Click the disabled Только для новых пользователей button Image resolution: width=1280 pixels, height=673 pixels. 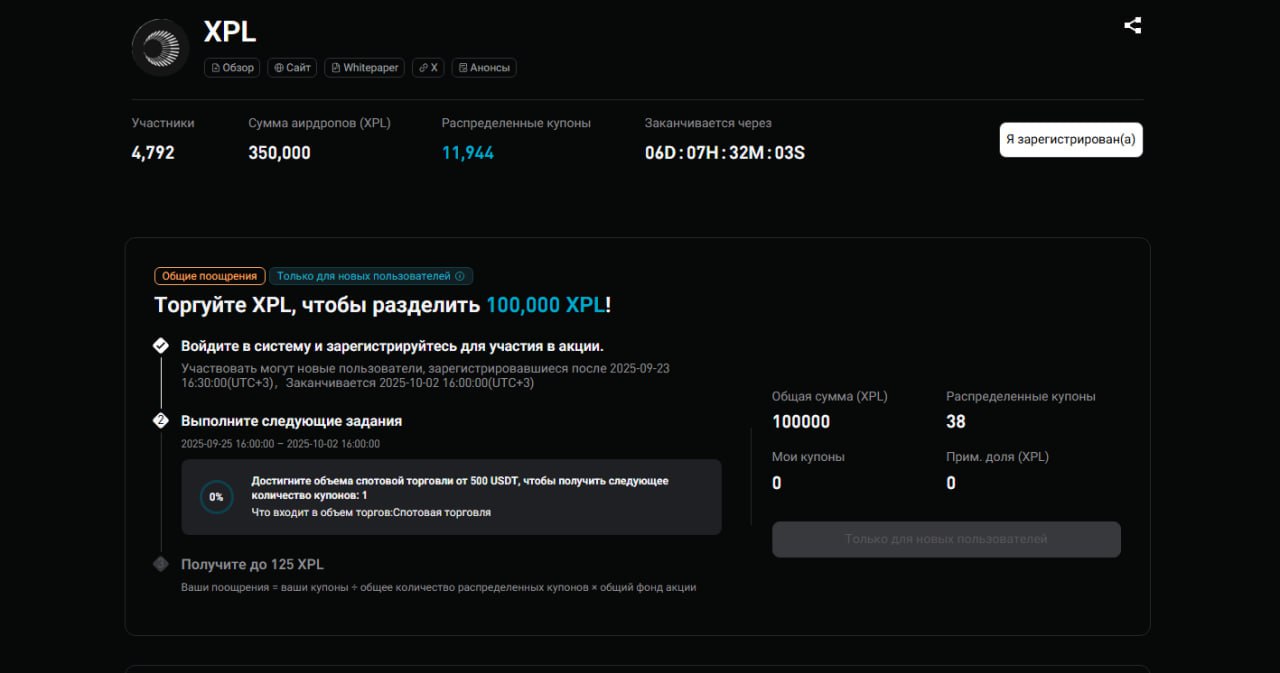[x=945, y=539]
